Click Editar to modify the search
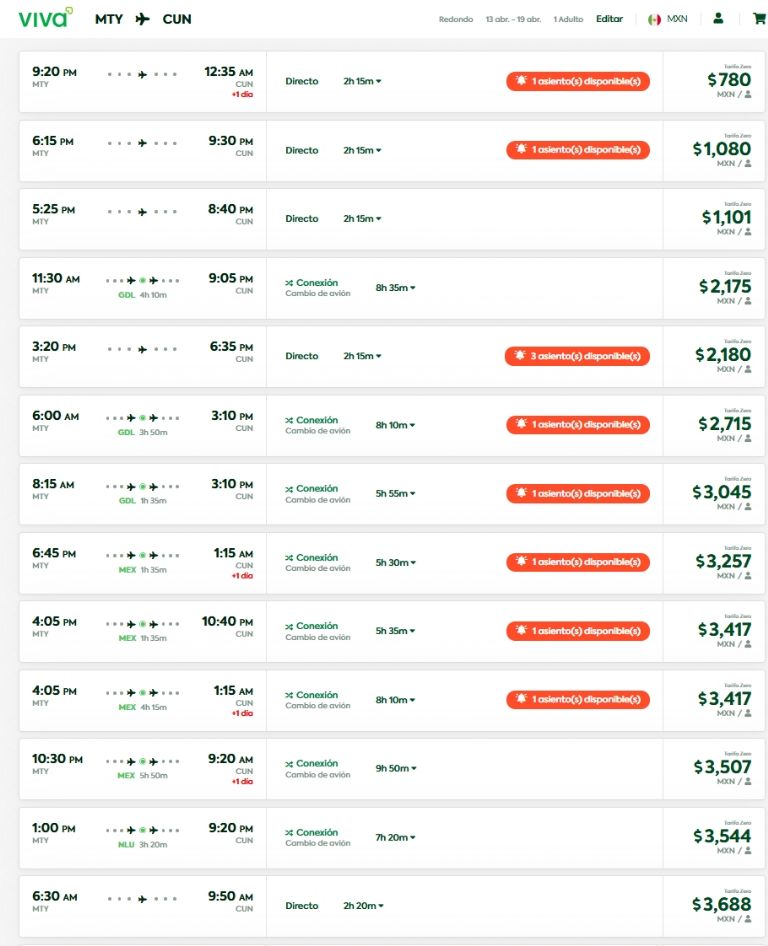Image resolution: width=768 pixels, height=946 pixels. (609, 19)
